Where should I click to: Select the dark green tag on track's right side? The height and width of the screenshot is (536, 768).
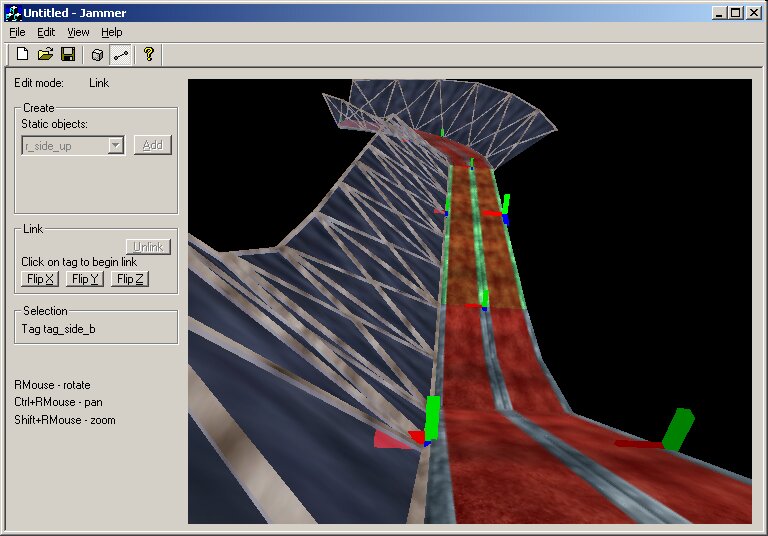[678, 428]
